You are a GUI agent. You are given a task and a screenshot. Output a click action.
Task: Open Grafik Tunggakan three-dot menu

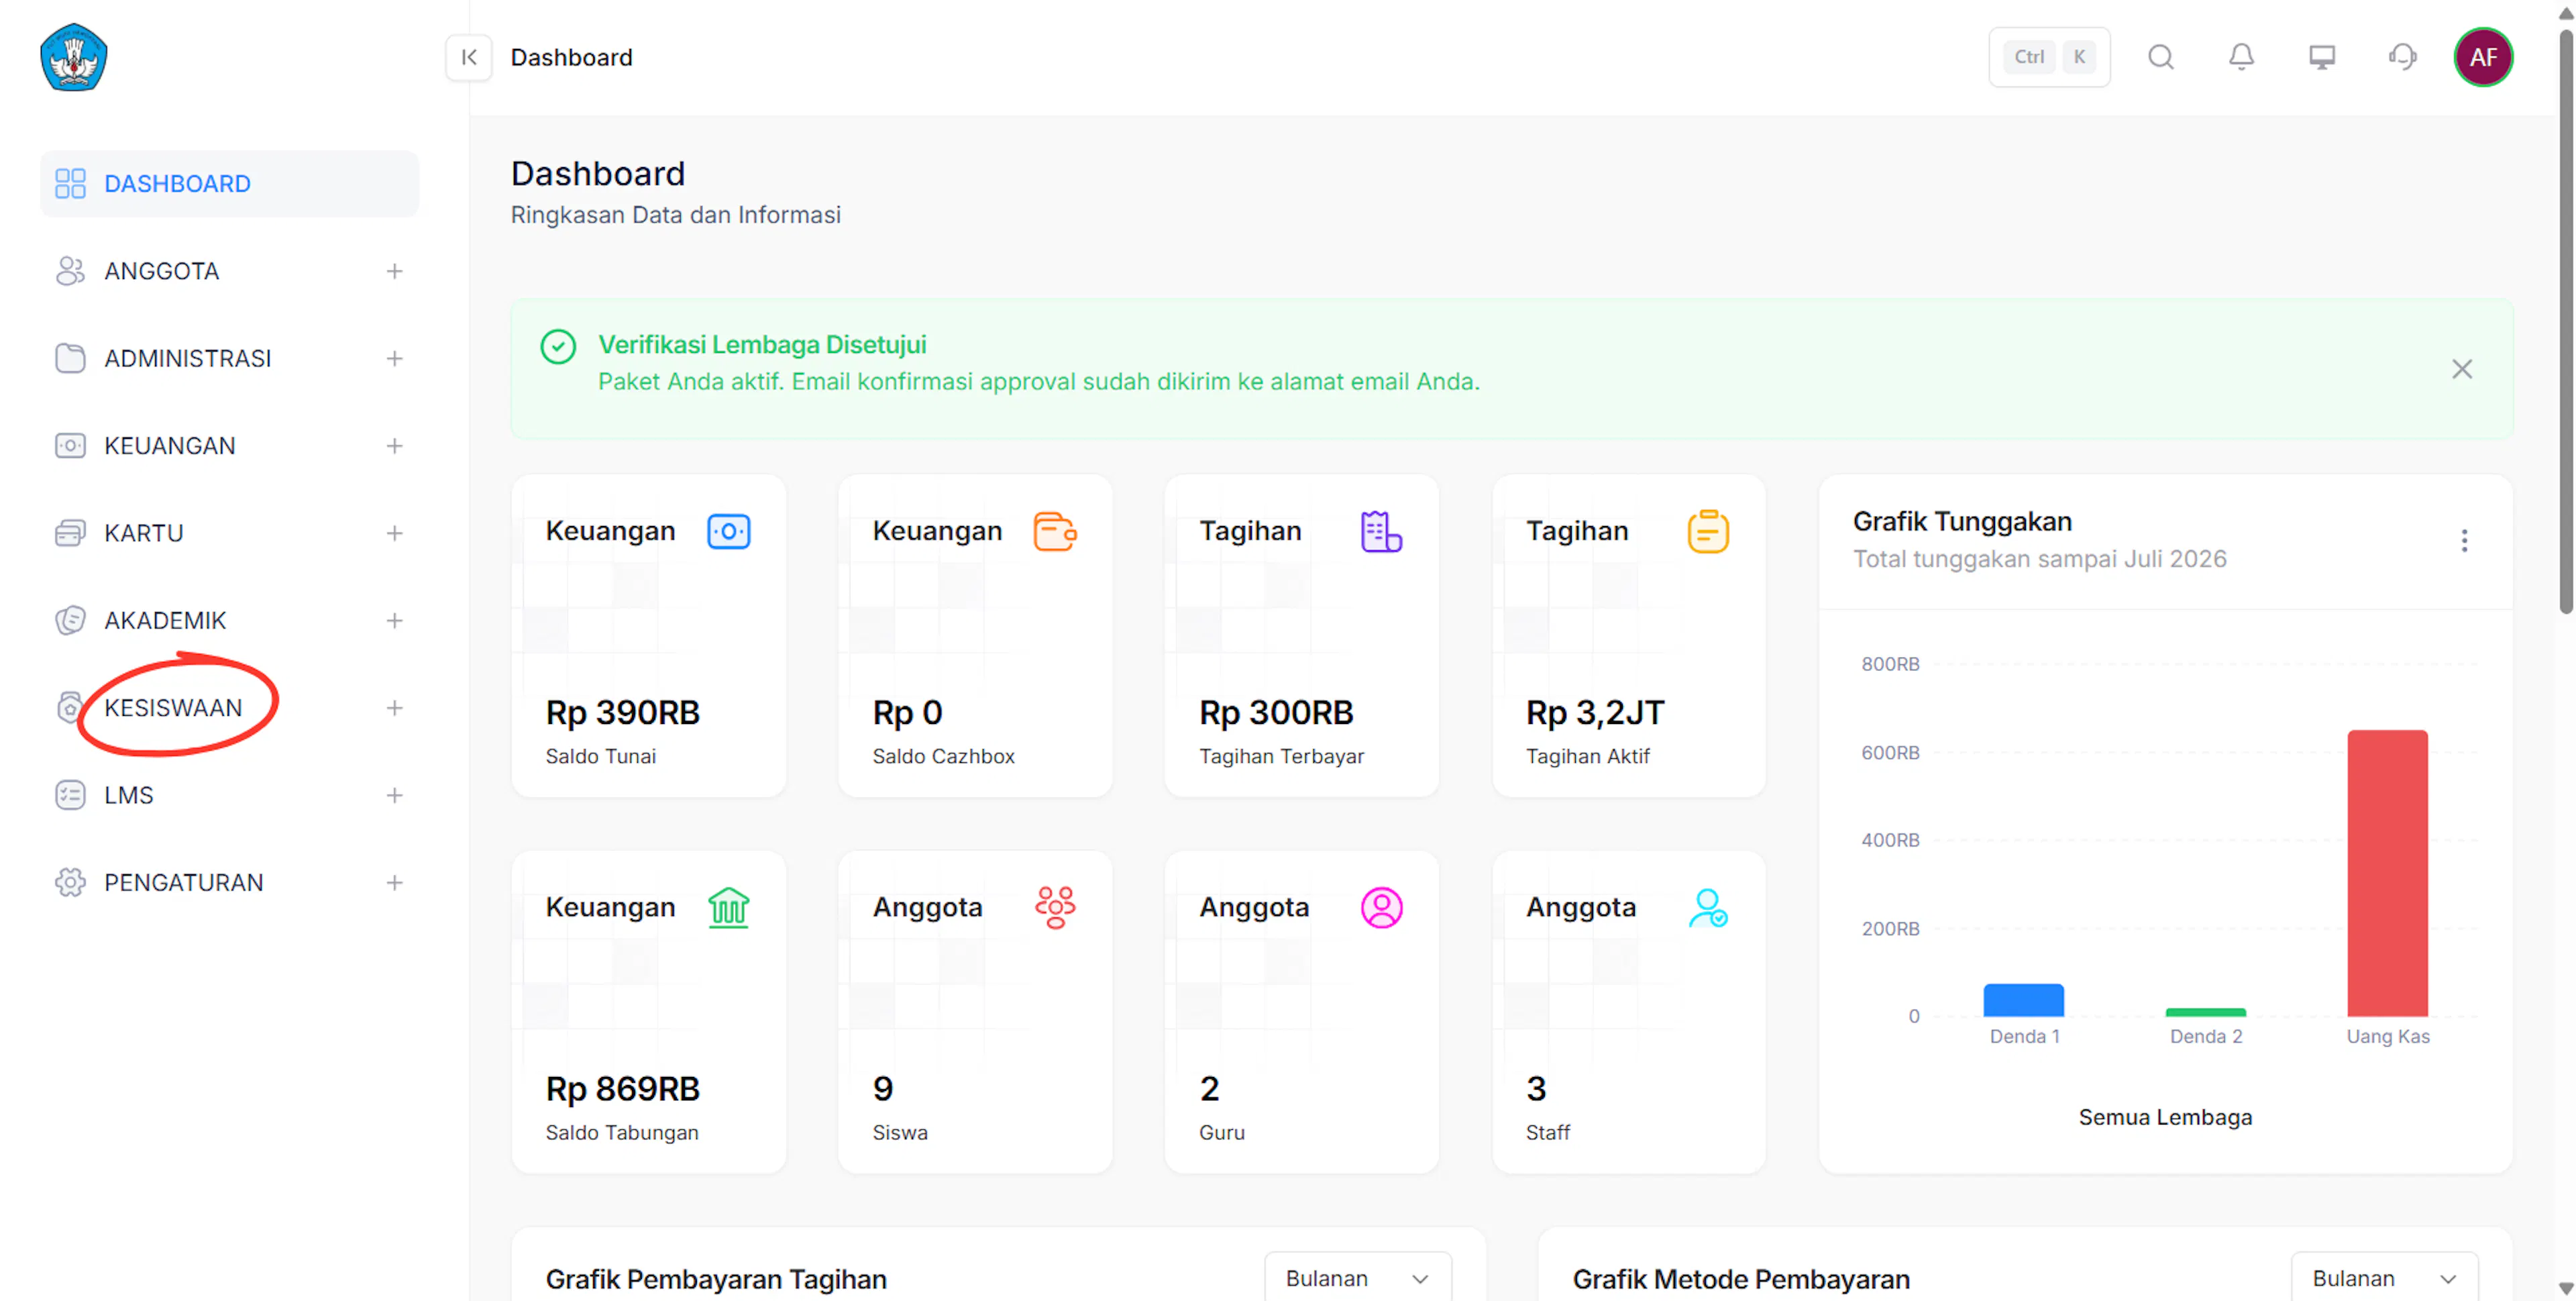click(2464, 541)
